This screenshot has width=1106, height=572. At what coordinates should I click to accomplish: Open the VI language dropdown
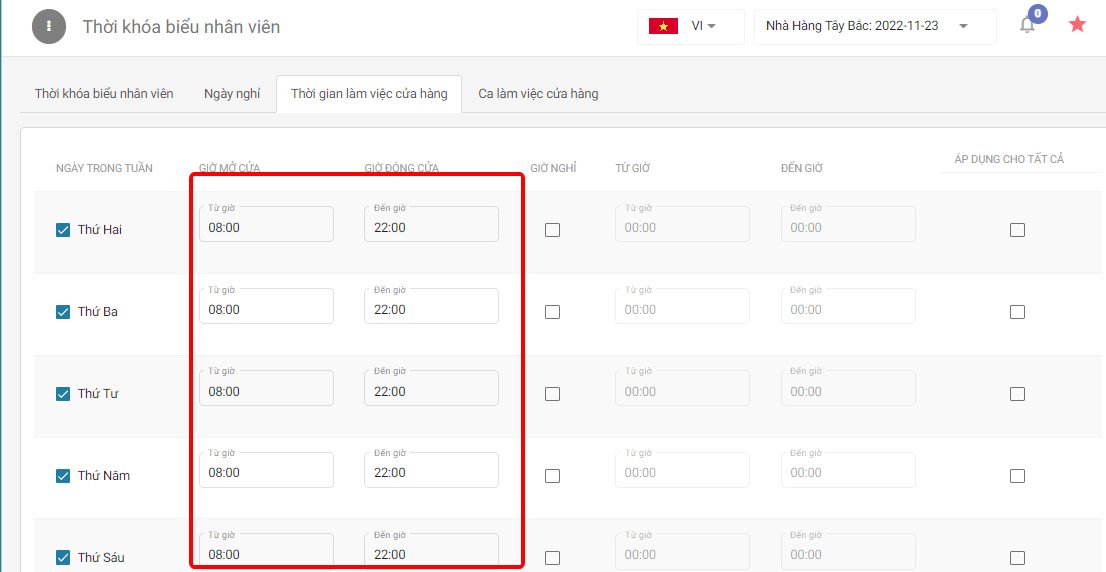704,26
